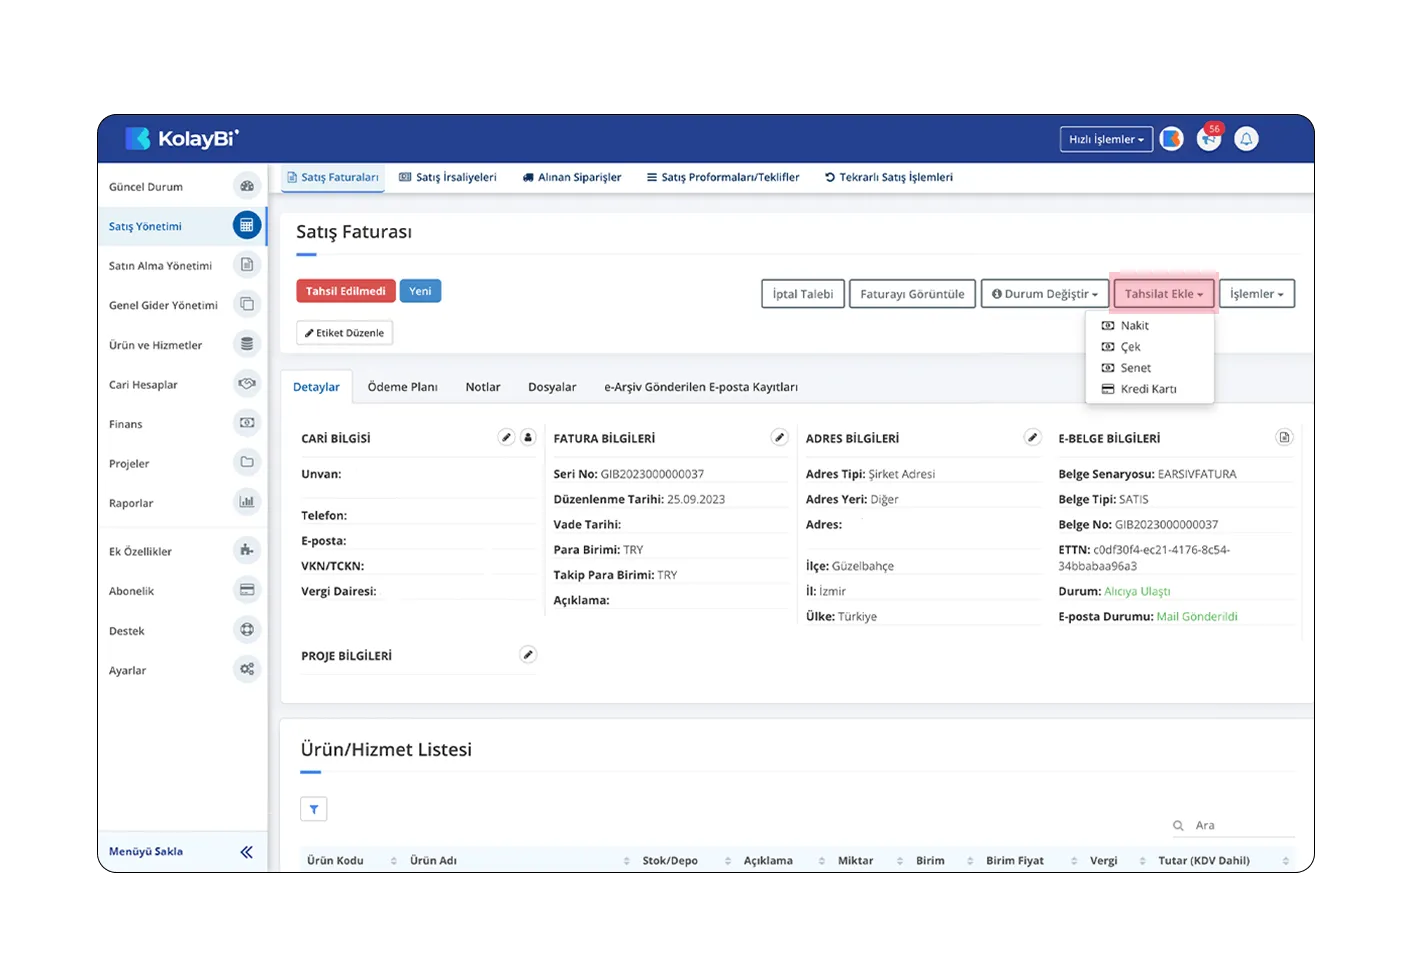Sort by Tutar (KDV Dahil) column arrows

click(x=1285, y=861)
